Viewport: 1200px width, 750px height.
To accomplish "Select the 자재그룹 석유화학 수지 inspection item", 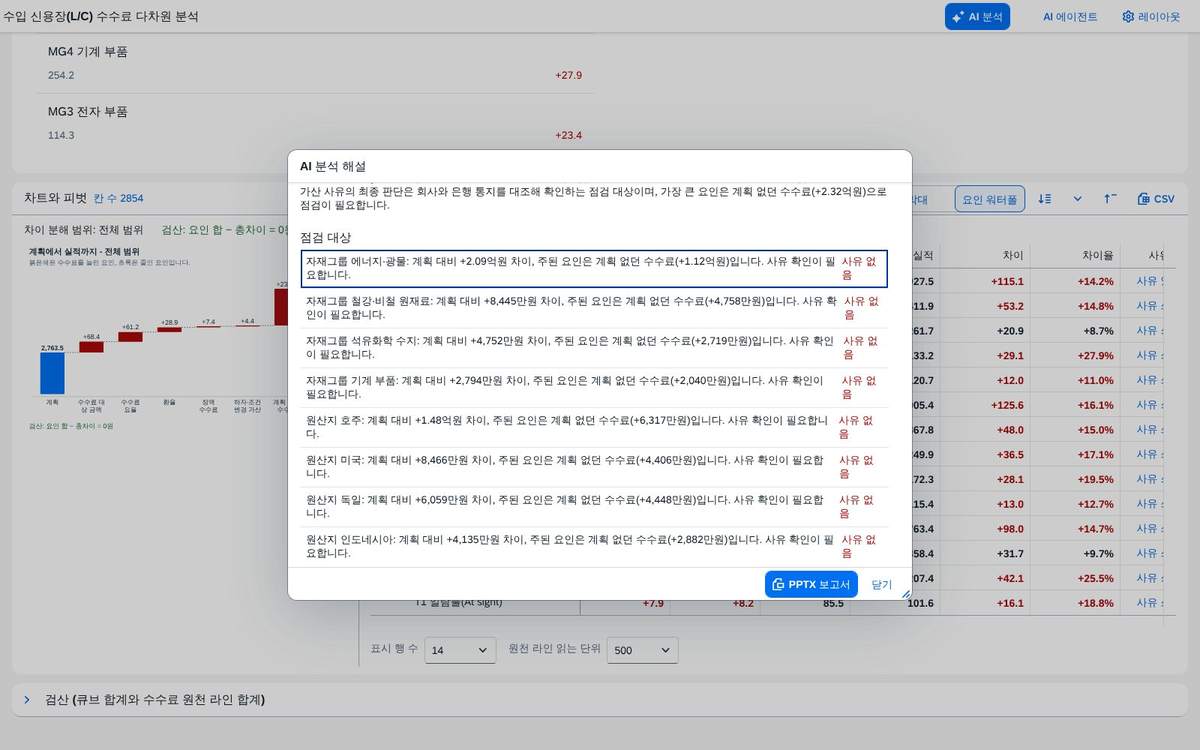I will click(594, 347).
